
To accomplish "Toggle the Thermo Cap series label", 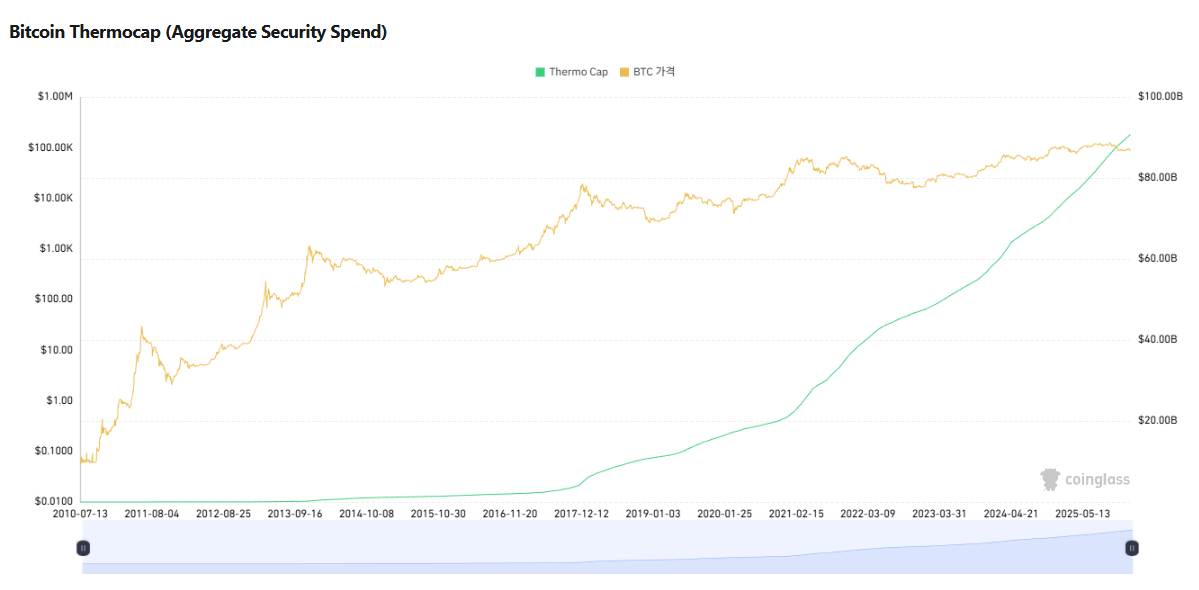I will pos(578,72).
